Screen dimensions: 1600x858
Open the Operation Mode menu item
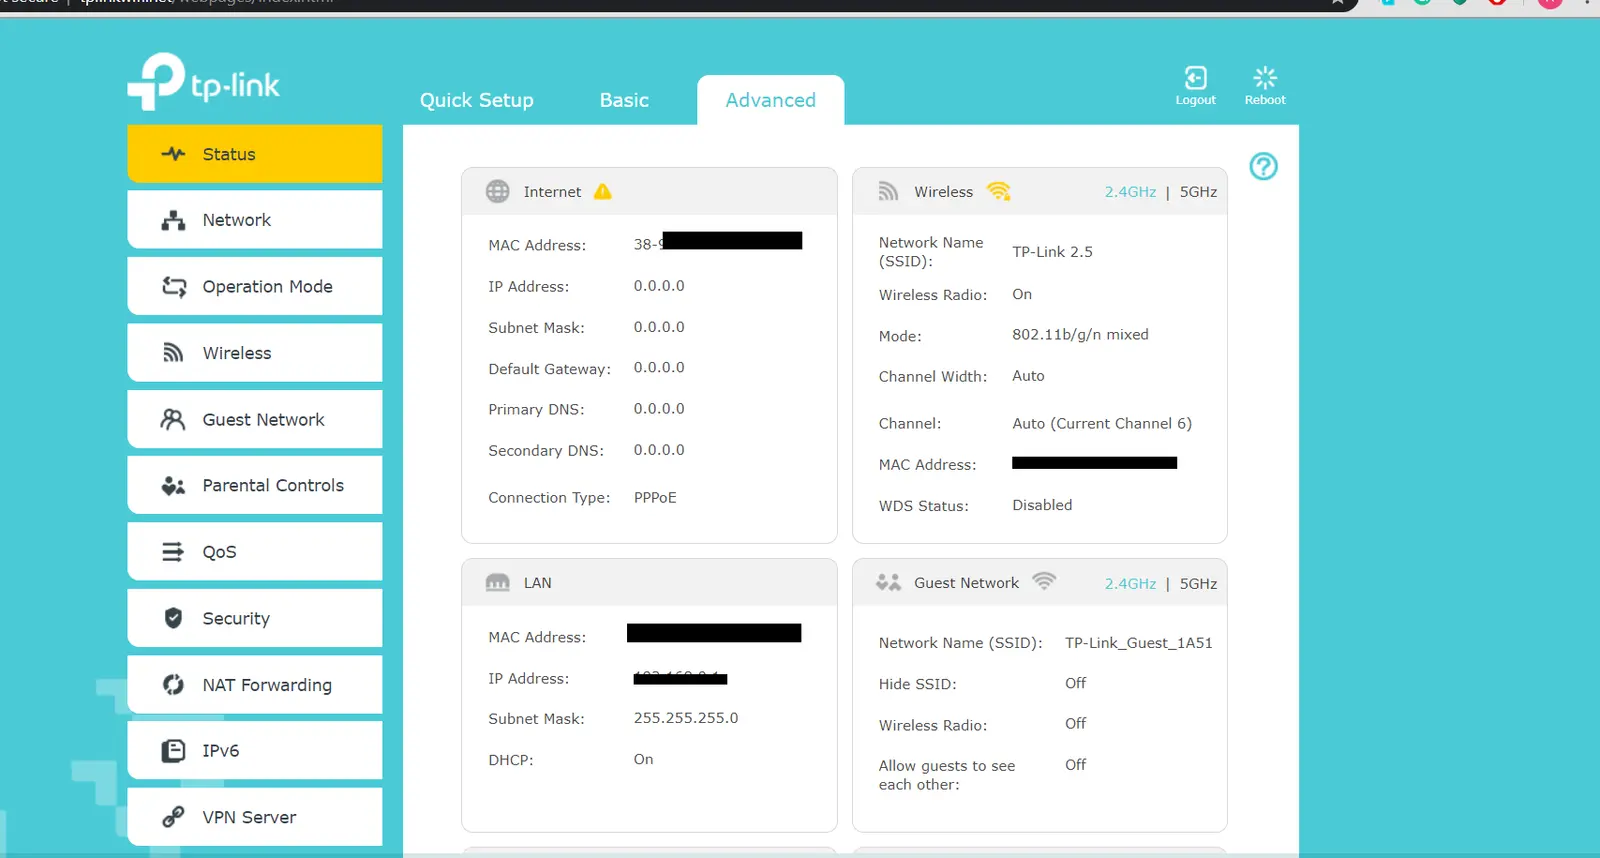[x=255, y=287]
